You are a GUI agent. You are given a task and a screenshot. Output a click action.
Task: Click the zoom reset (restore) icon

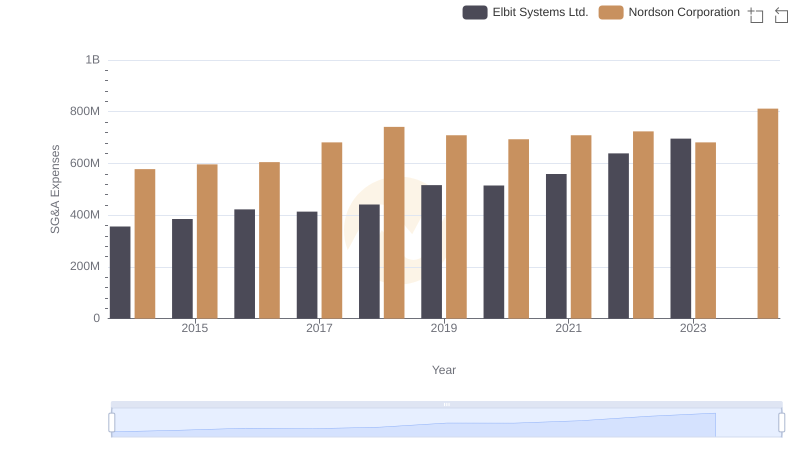pos(781,15)
